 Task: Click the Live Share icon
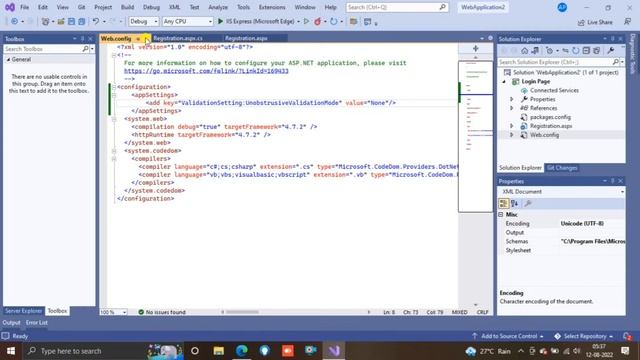click(x=581, y=22)
